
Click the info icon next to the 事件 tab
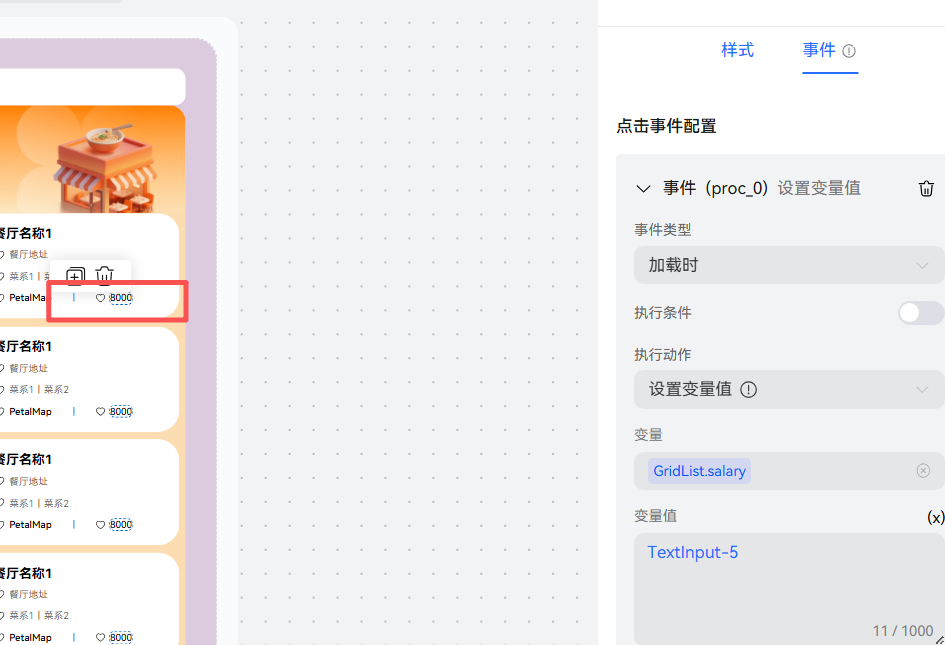[851, 50]
